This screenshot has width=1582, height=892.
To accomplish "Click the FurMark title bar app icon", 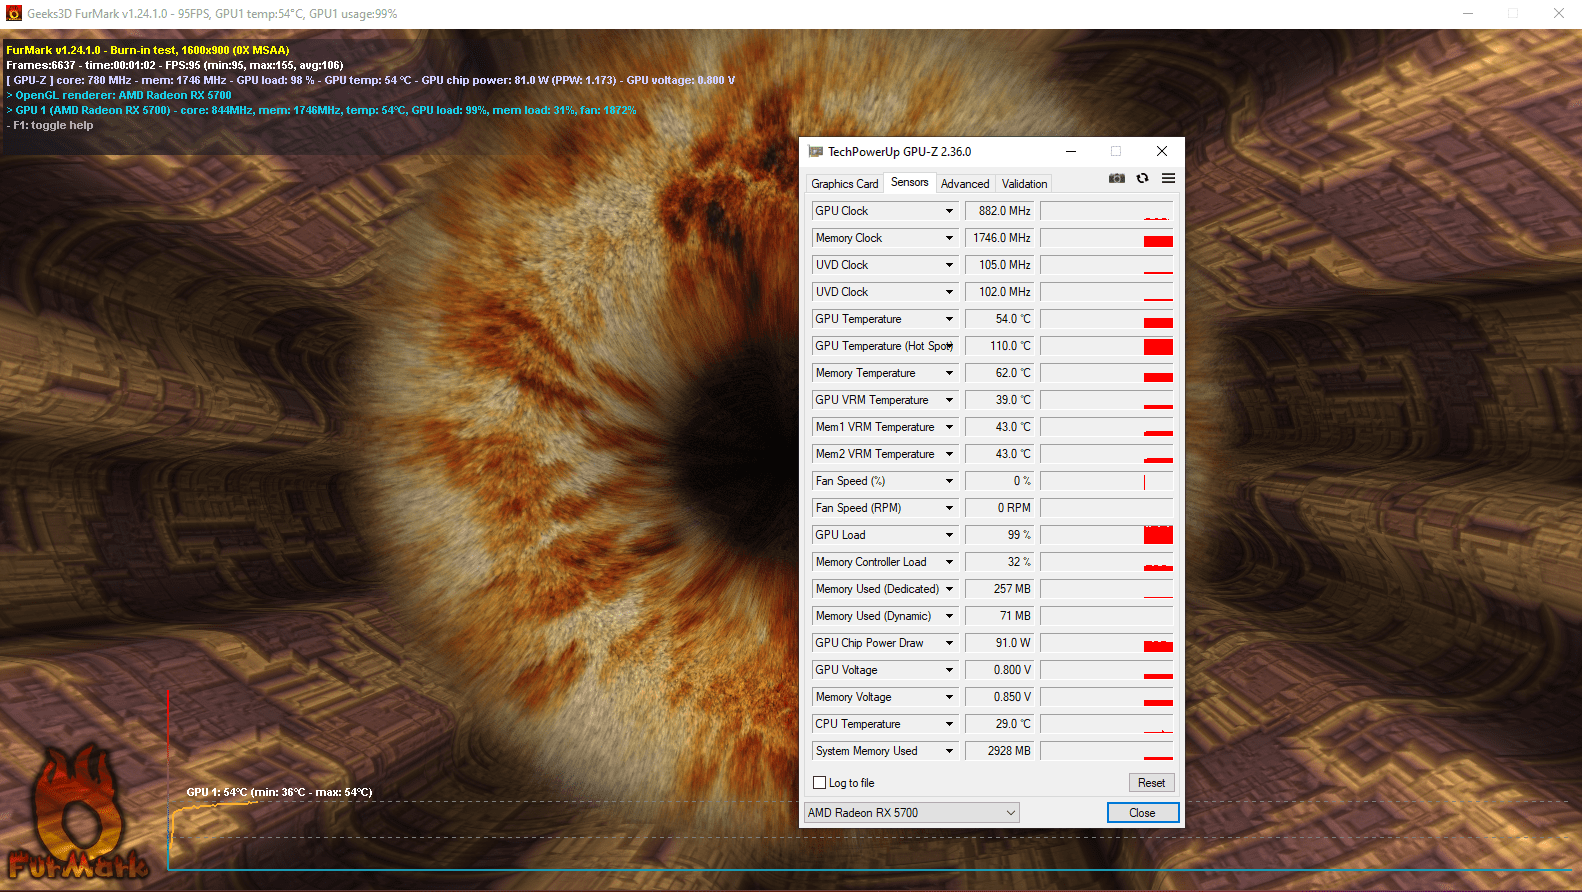I will [14, 14].
